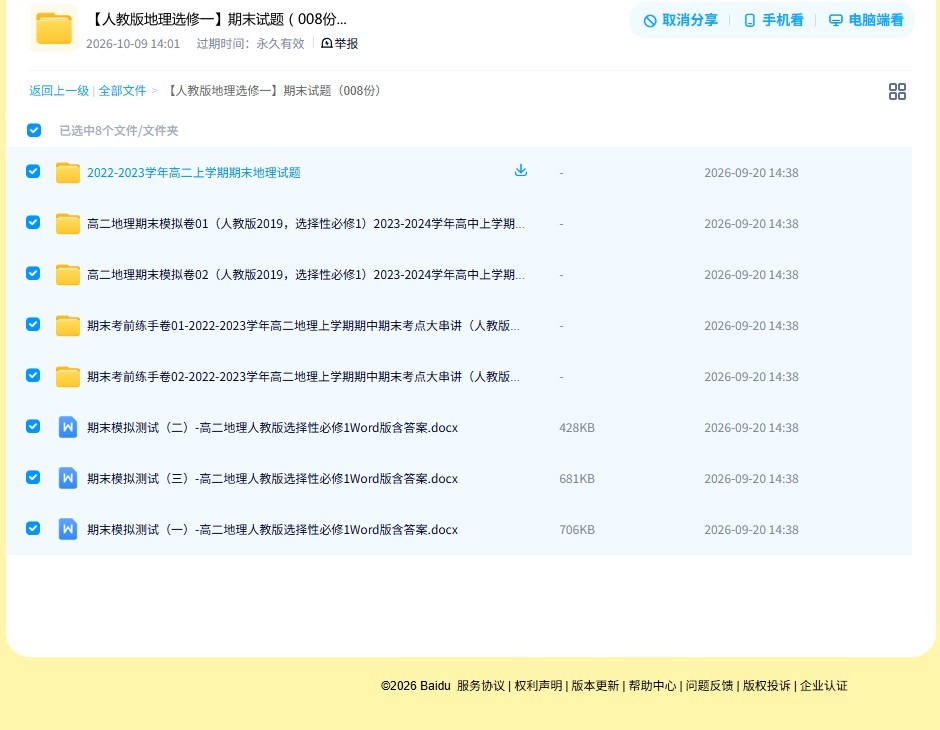Viewport: 940px width, 730px height.
Task: Uncheck the select-all checkbox (已选中8个文件)
Action: pyautogui.click(x=34, y=130)
